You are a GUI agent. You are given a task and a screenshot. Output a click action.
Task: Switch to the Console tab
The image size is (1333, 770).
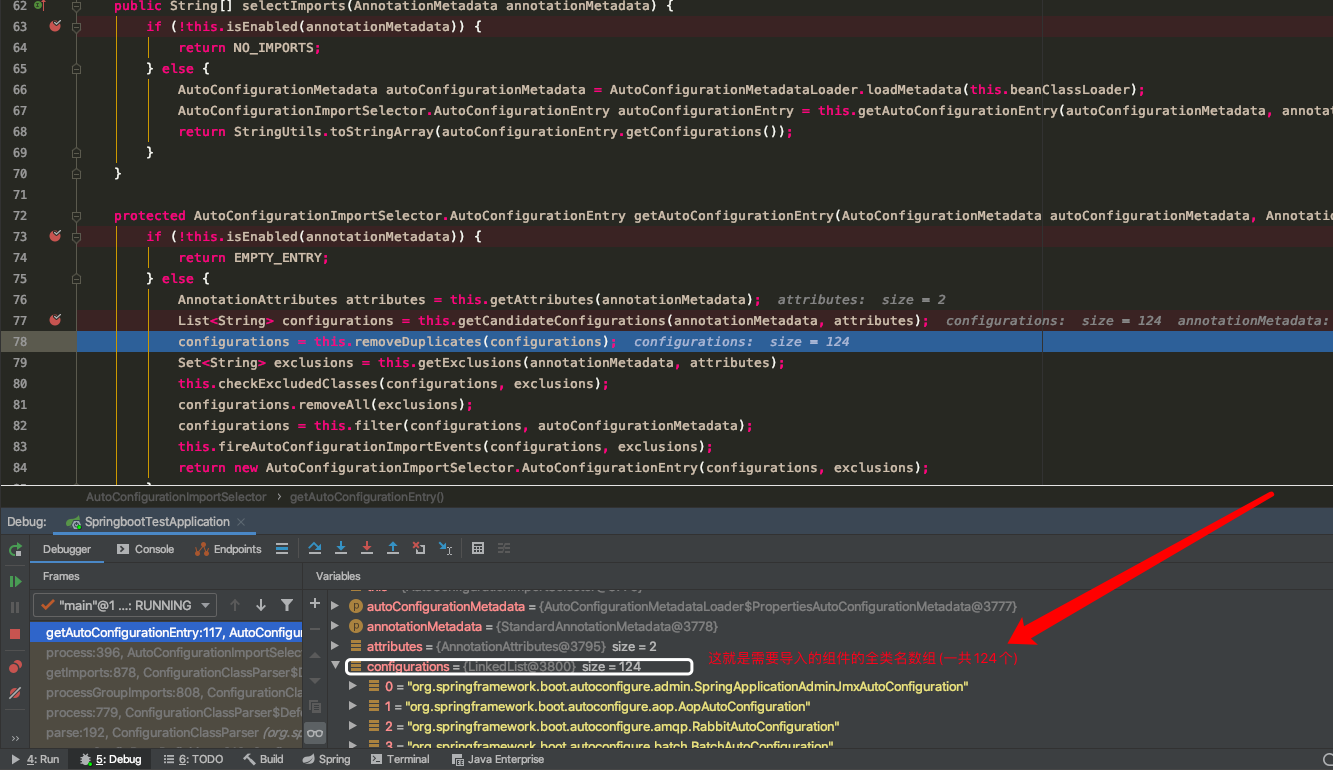pyautogui.click(x=145, y=549)
